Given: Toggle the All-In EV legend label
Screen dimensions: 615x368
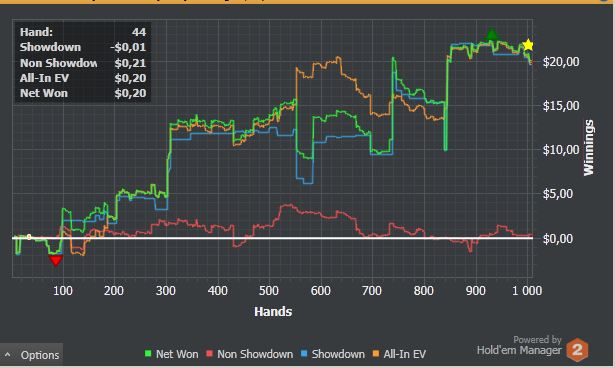Looking at the screenshot, I should (404, 354).
